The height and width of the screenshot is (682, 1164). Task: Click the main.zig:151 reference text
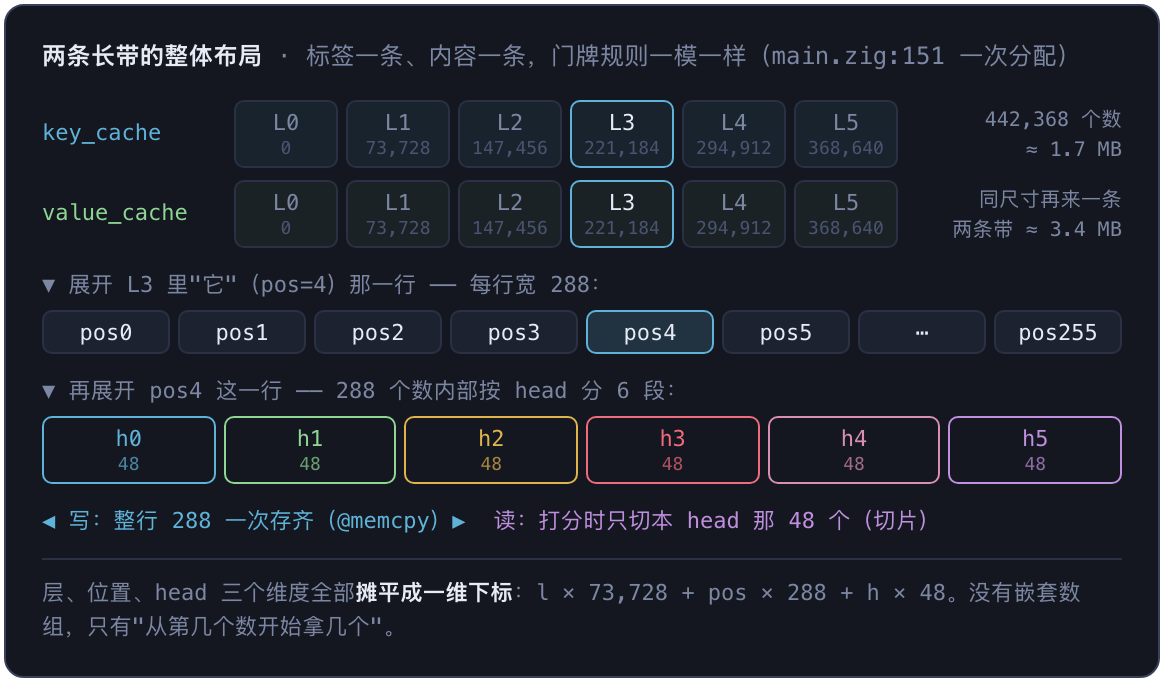point(857,56)
